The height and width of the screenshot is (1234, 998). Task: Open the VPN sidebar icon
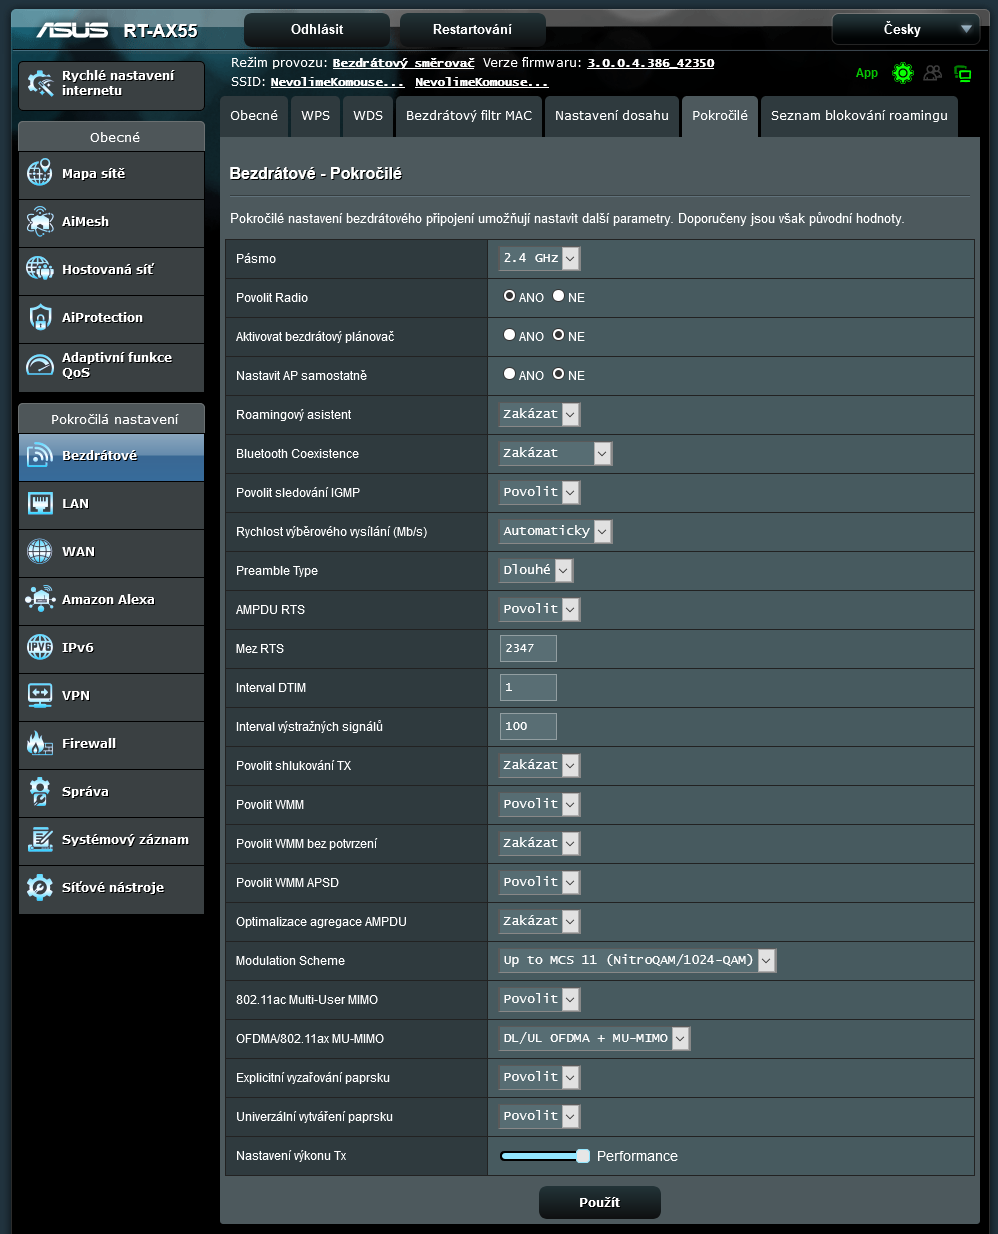pos(40,695)
